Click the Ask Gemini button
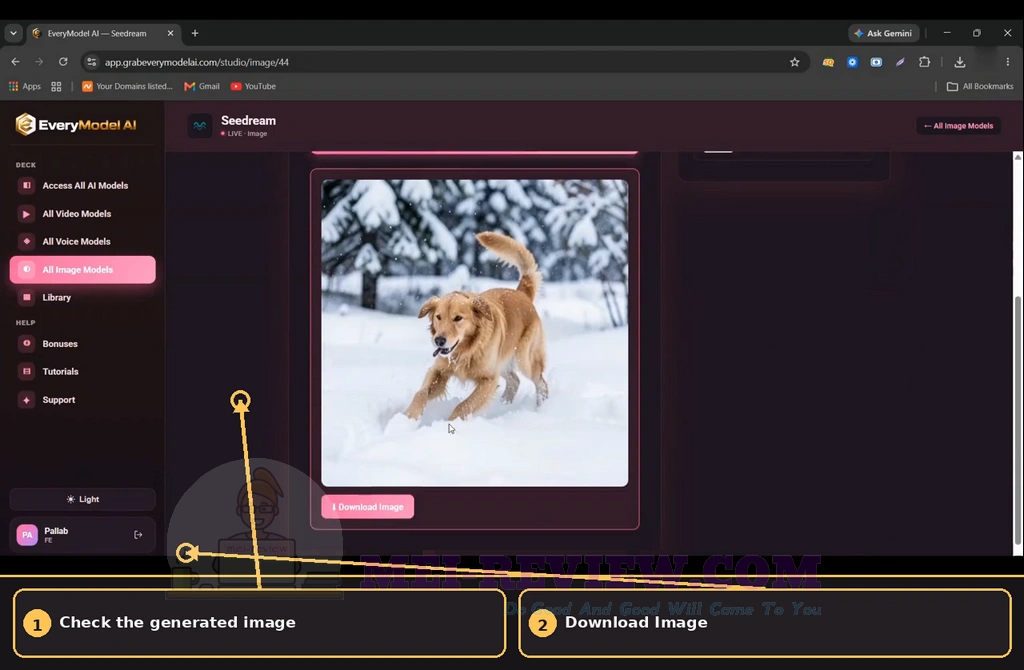The width and height of the screenshot is (1024, 670). 884,33
